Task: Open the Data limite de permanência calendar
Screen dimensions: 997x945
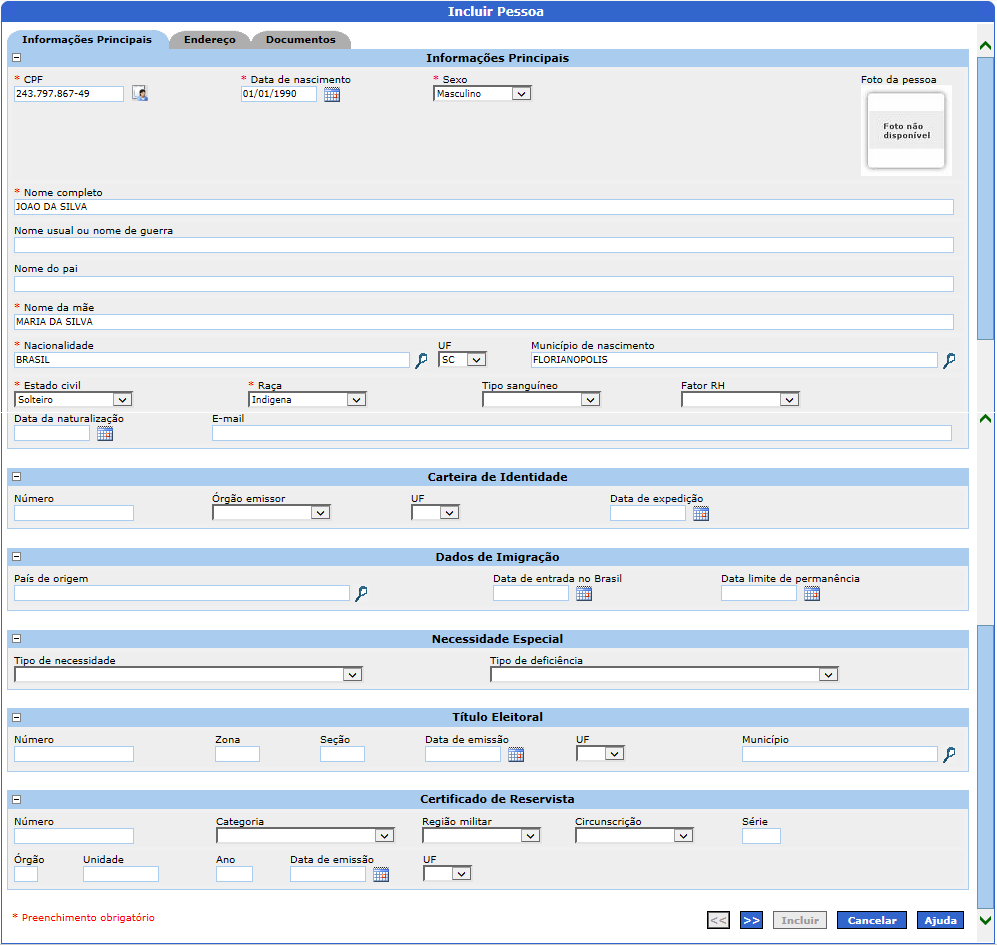Action: point(812,593)
